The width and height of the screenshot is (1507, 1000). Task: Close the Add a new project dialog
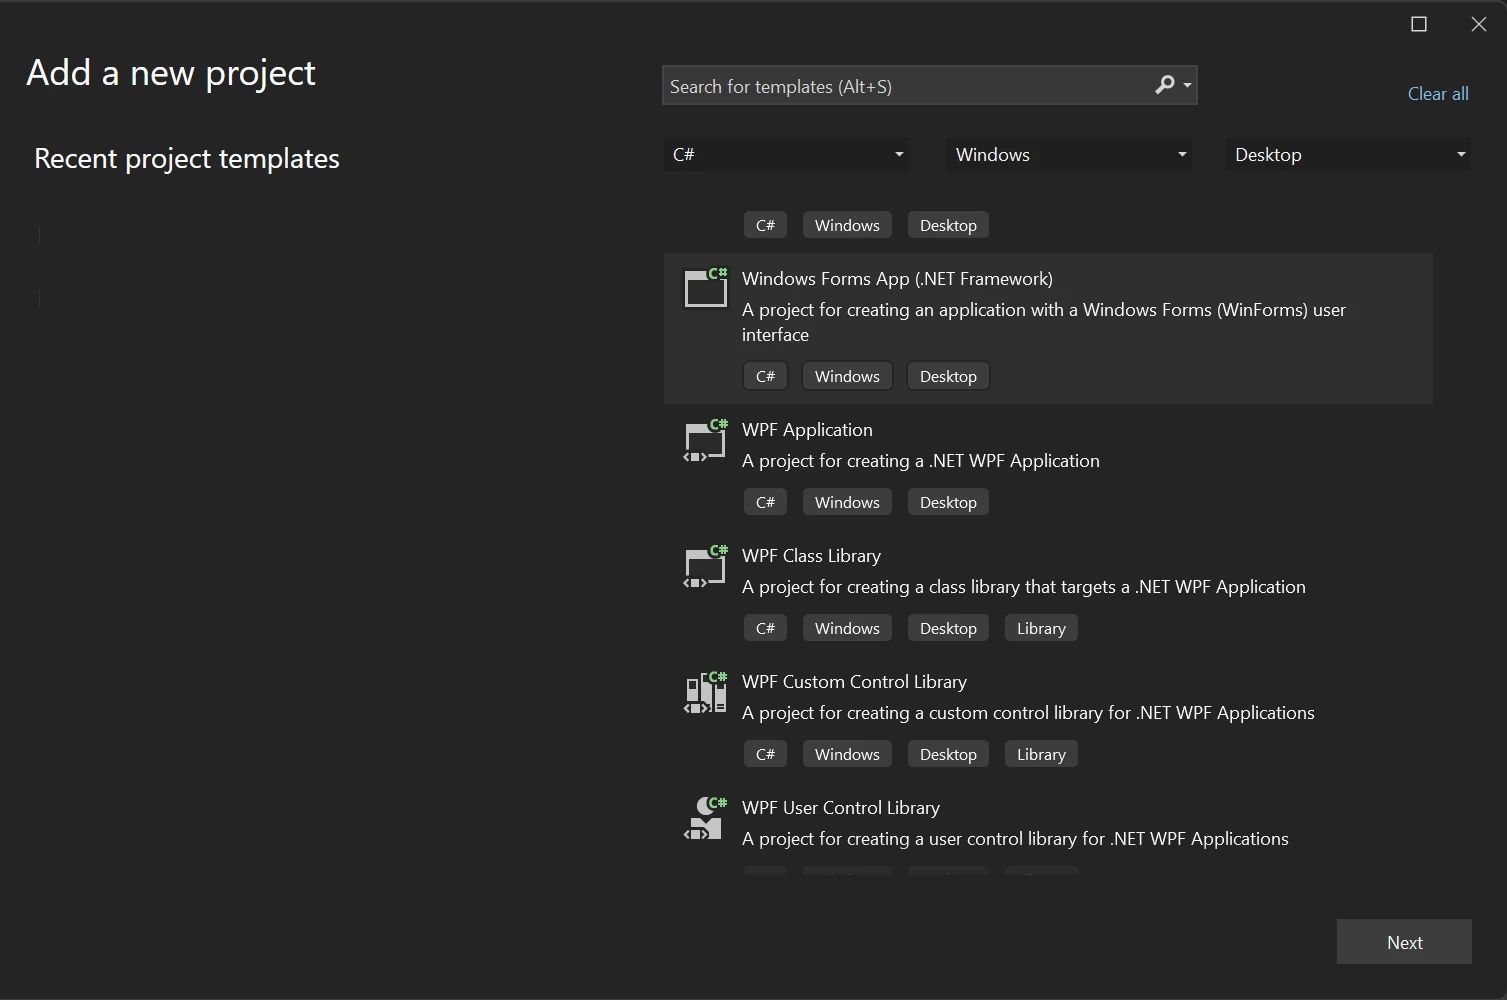point(1478,24)
